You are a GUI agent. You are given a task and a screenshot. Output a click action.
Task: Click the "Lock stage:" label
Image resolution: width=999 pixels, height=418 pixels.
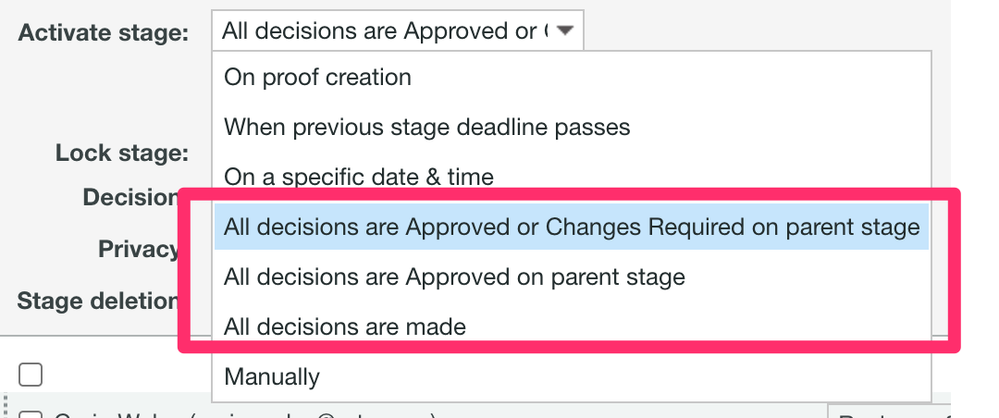click(x=122, y=153)
